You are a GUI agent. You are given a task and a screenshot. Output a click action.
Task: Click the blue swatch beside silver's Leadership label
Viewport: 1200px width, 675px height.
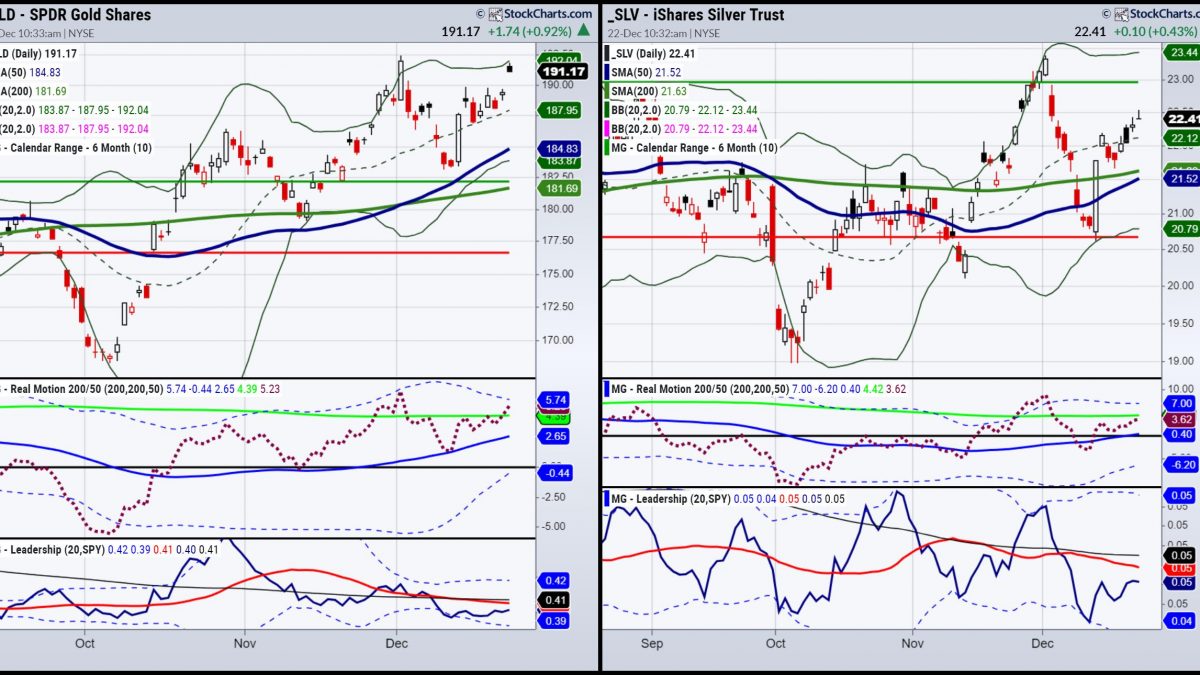608,497
